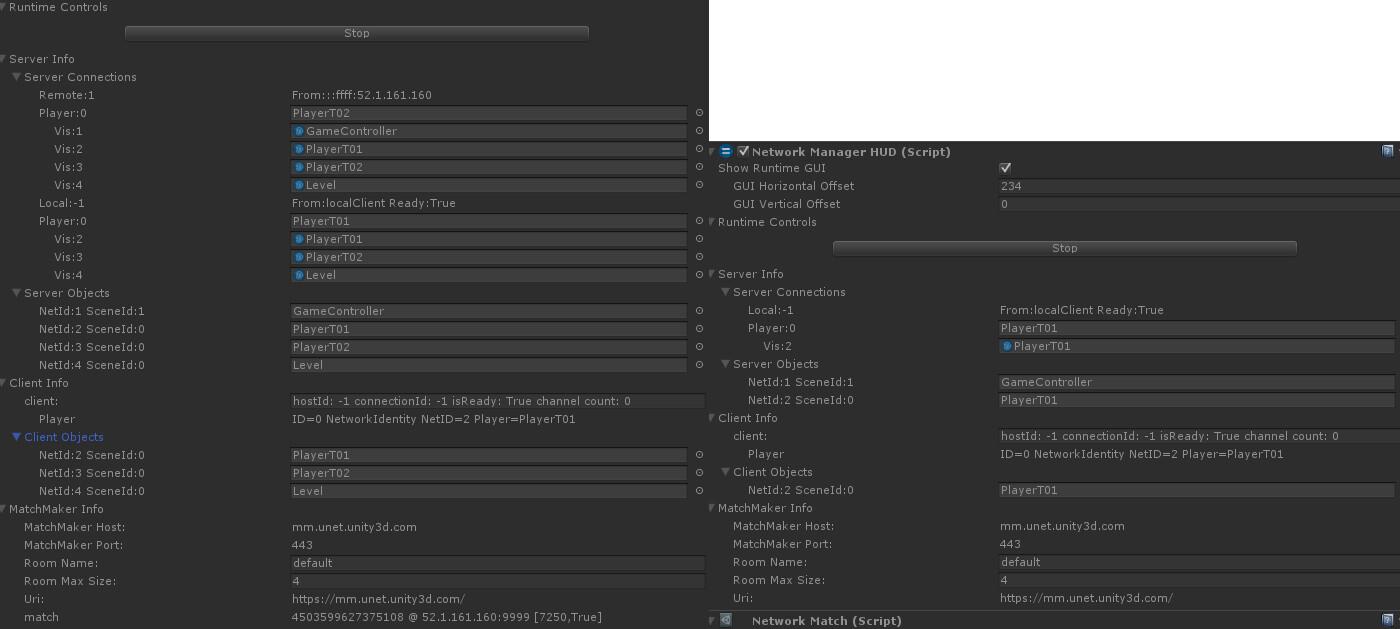Open help for Network Manager HUD component
This screenshot has height=629, width=1400.
[1388, 151]
